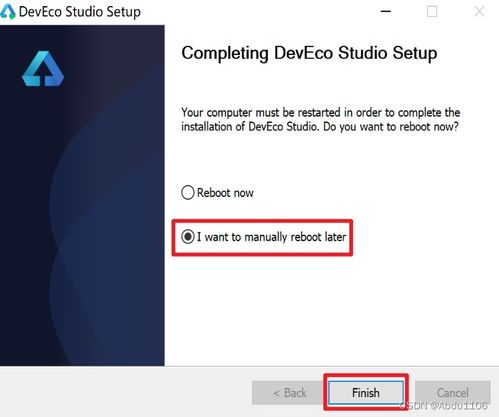Click the CSDN watermark text
Image resolution: width=499 pixels, height=417 pixels.
click(443, 405)
